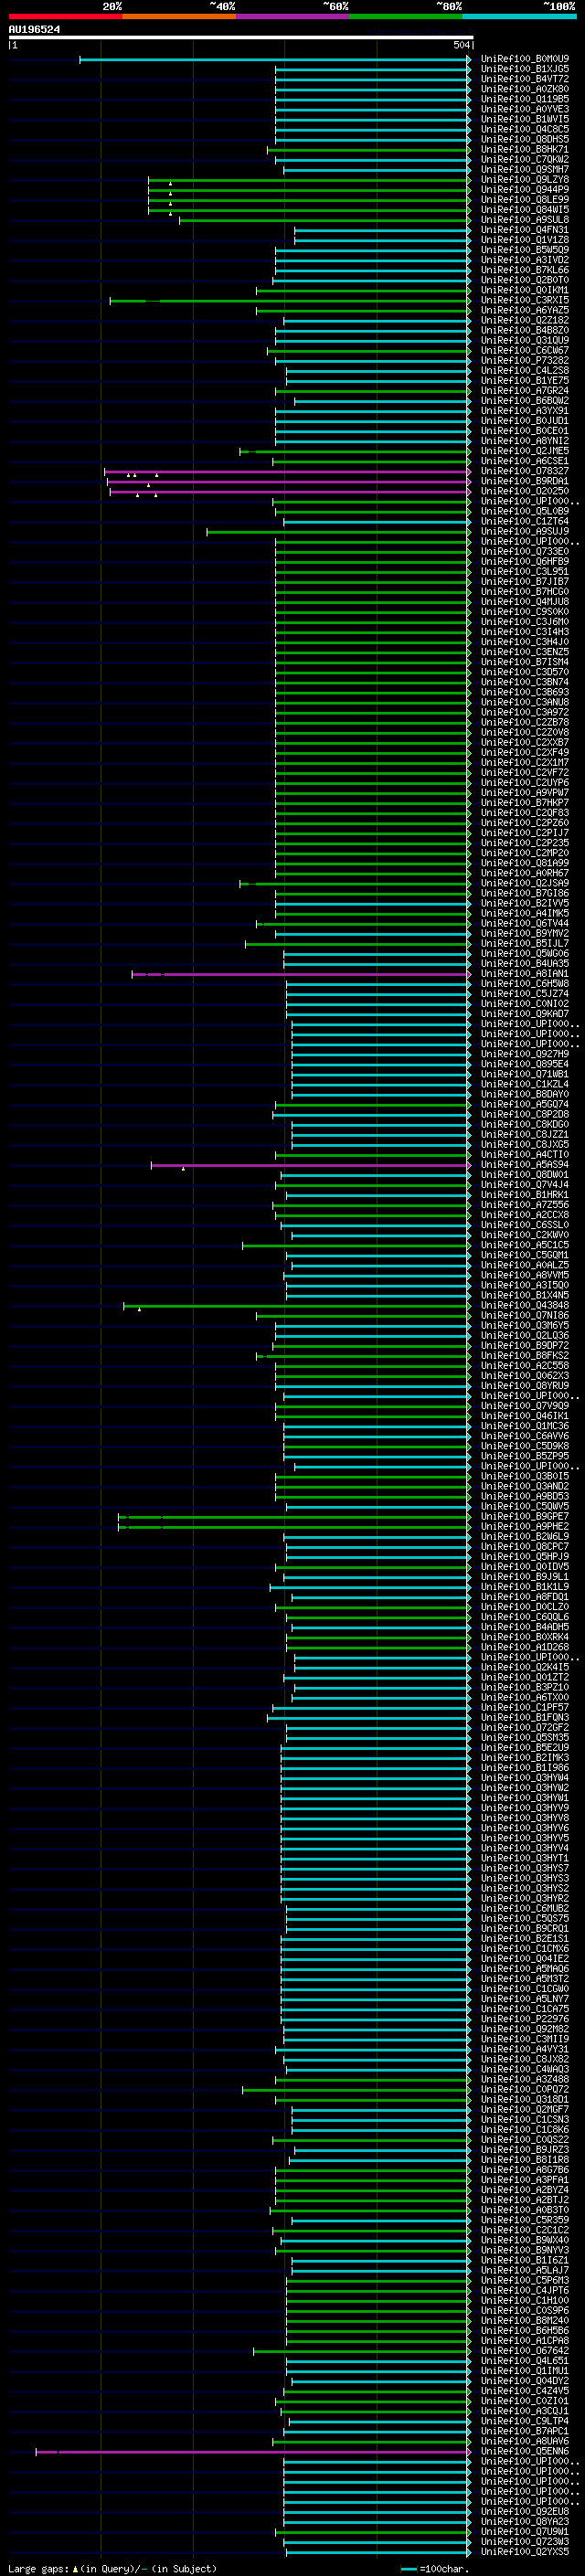Select label UniRef100_Q2JME5
585x2576 pixels.
525,451
